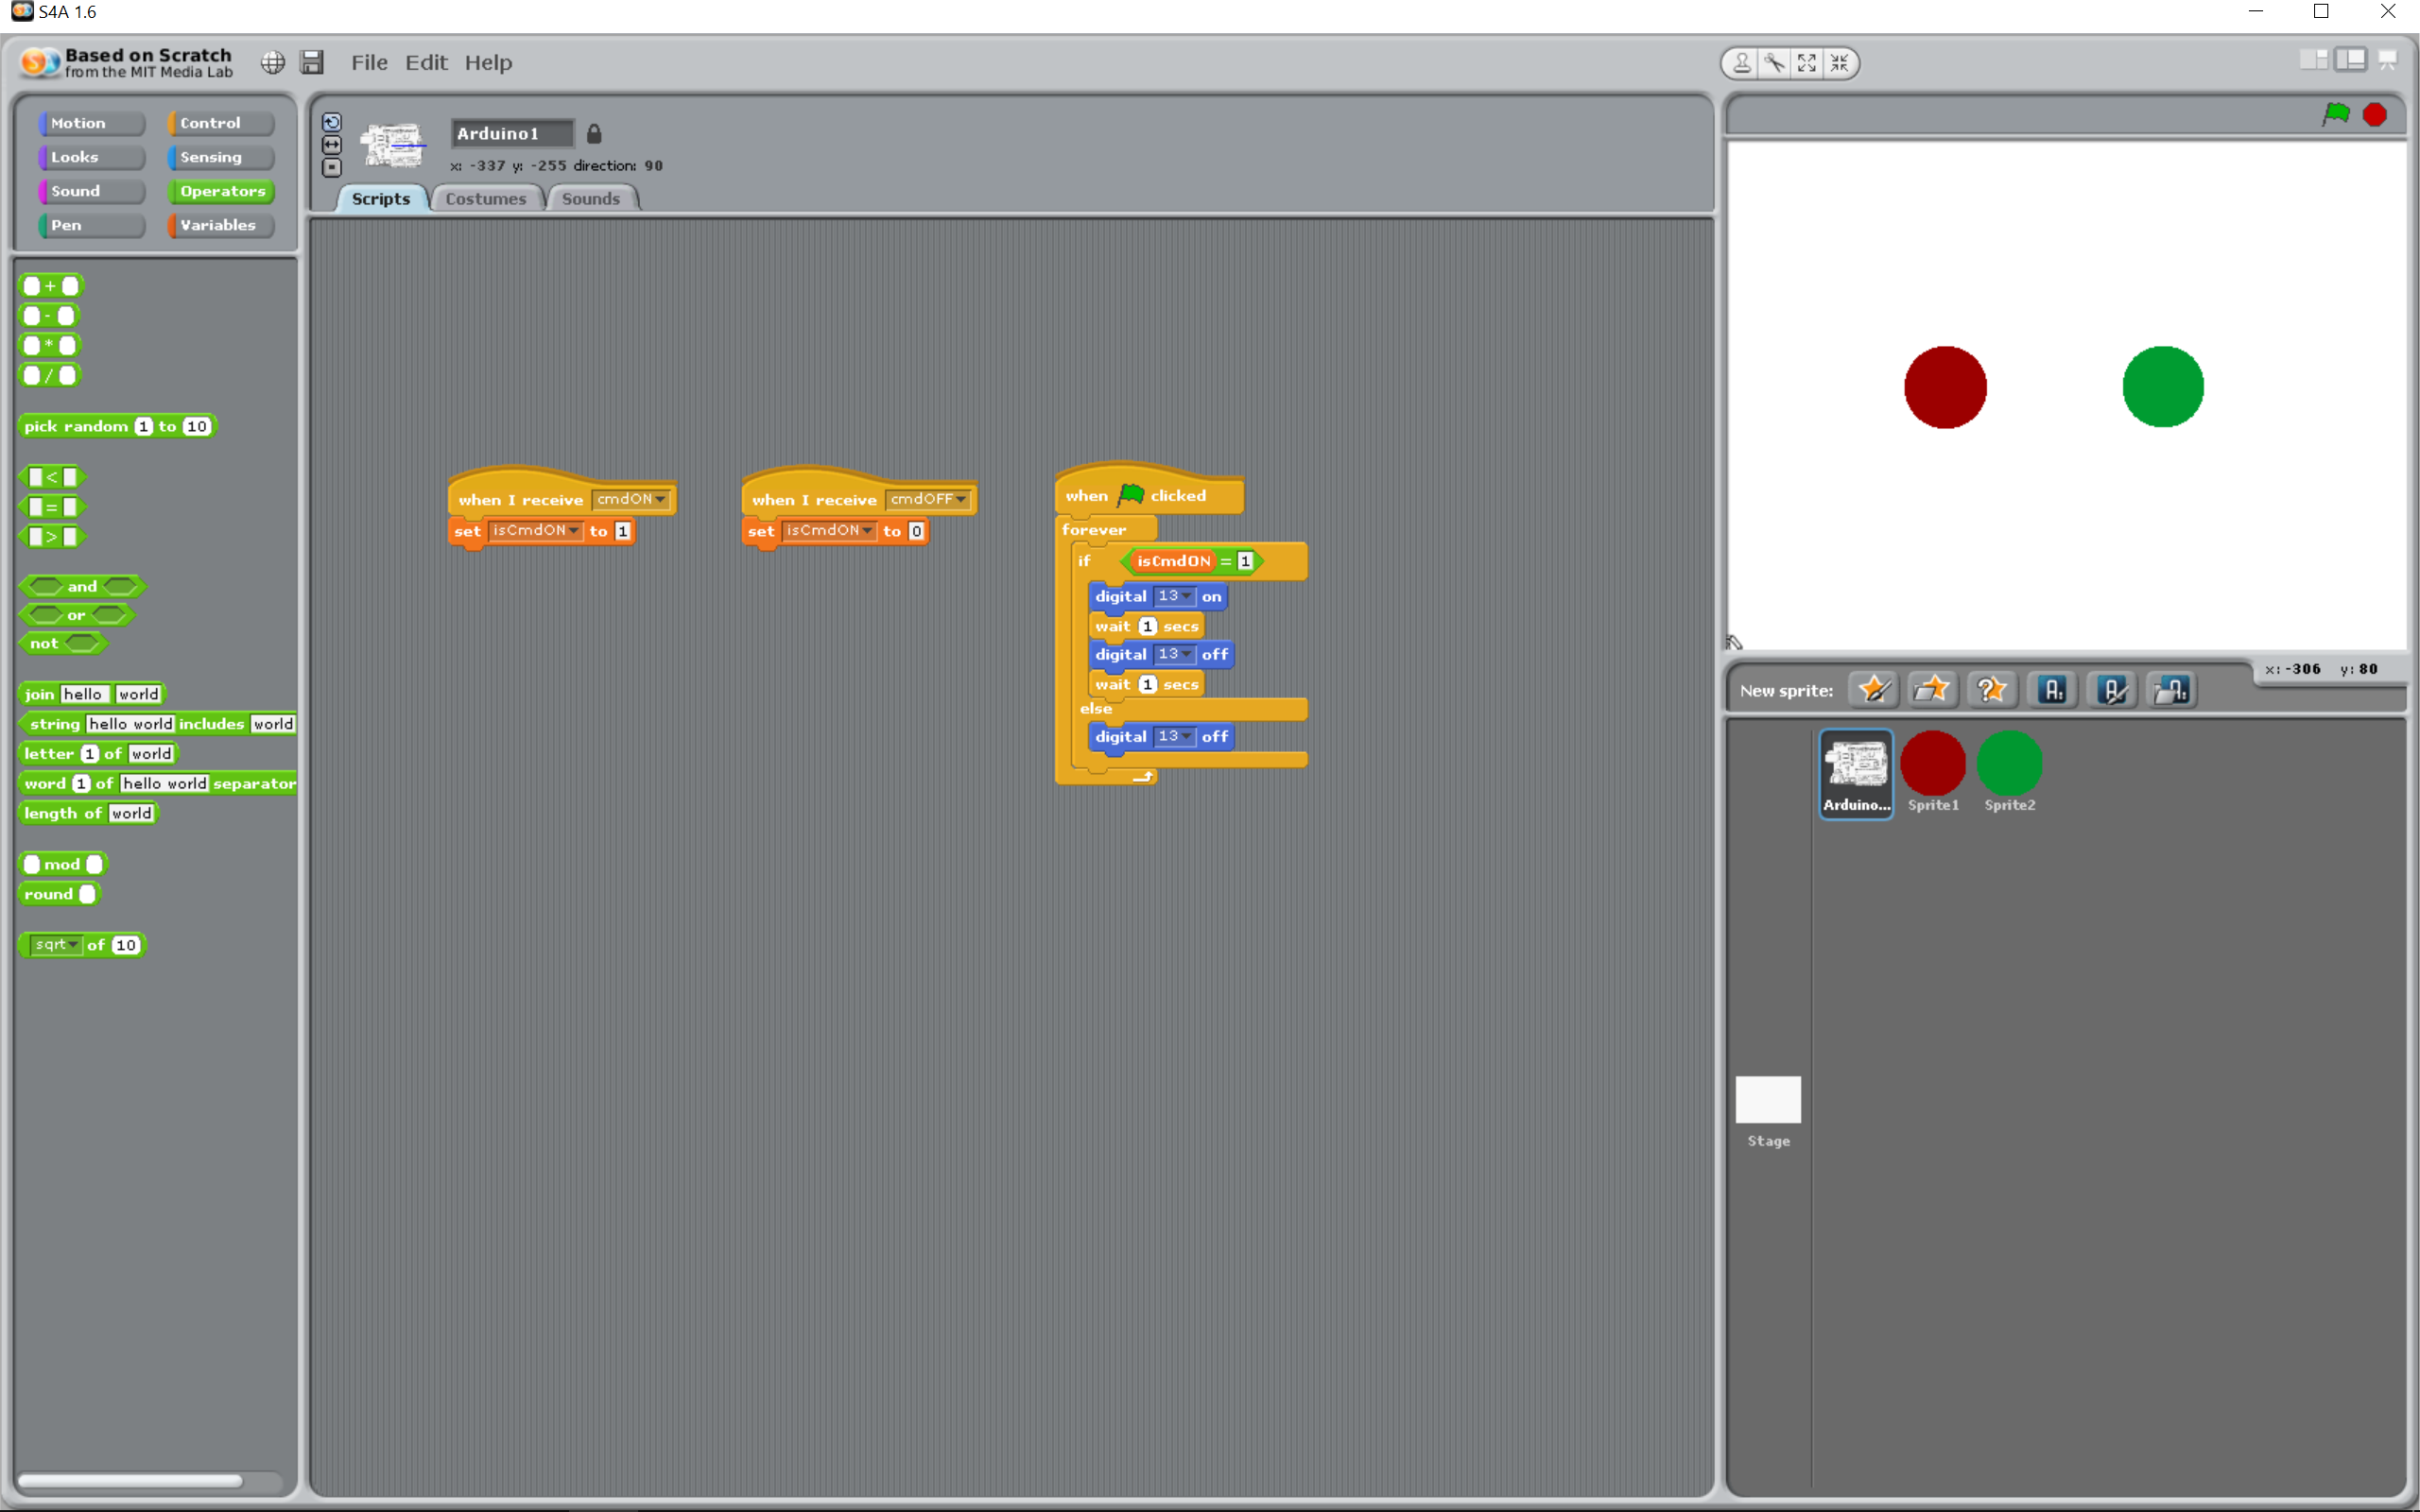The image size is (2420, 1512).
Task: Switch to small stage view
Action: point(2313,60)
